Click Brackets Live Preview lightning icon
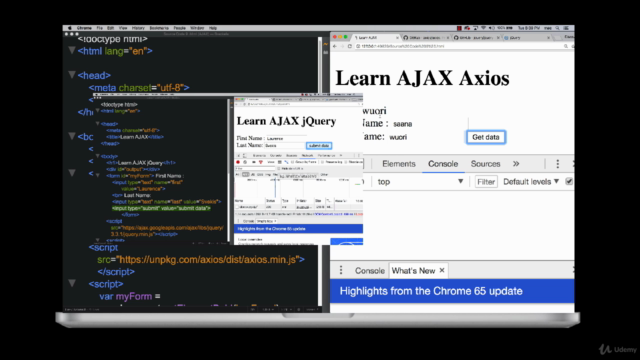This screenshot has width=640, height=360. (326, 44)
